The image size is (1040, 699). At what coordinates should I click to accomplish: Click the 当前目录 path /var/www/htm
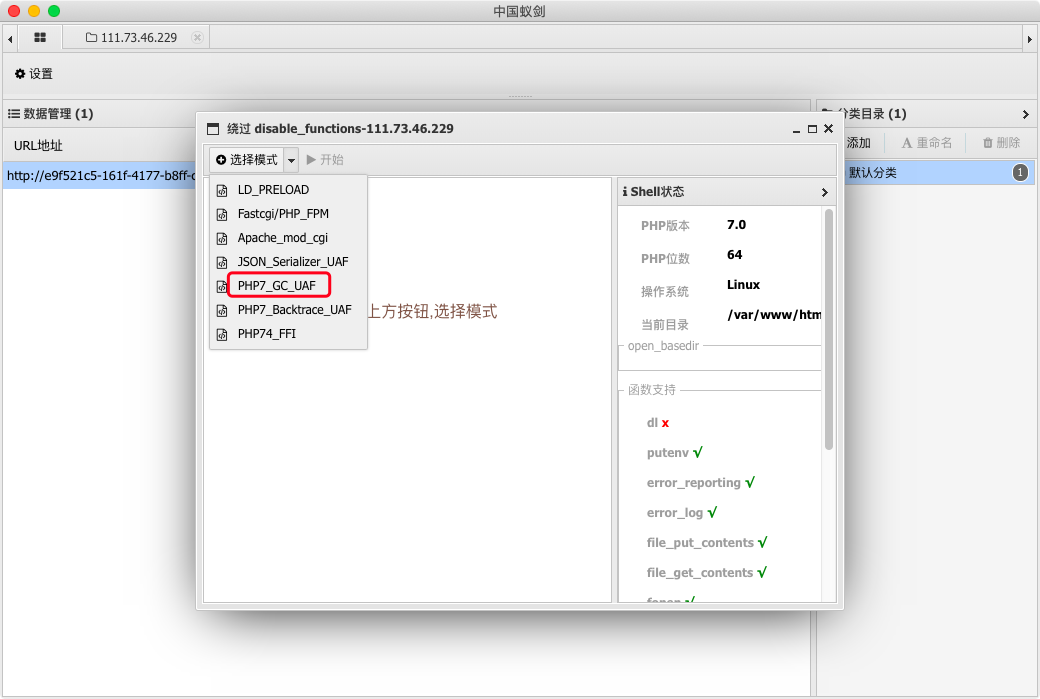pyautogui.click(x=774, y=314)
